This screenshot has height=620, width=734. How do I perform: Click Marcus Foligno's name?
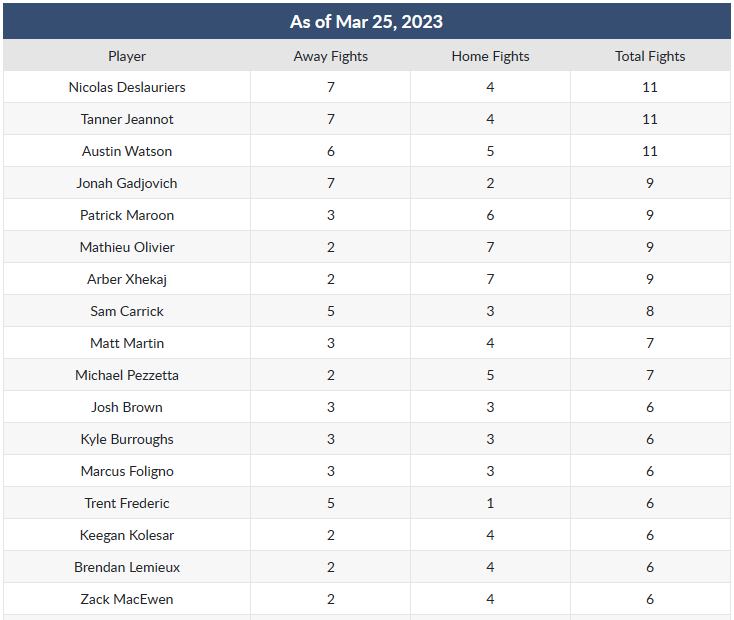tap(127, 471)
